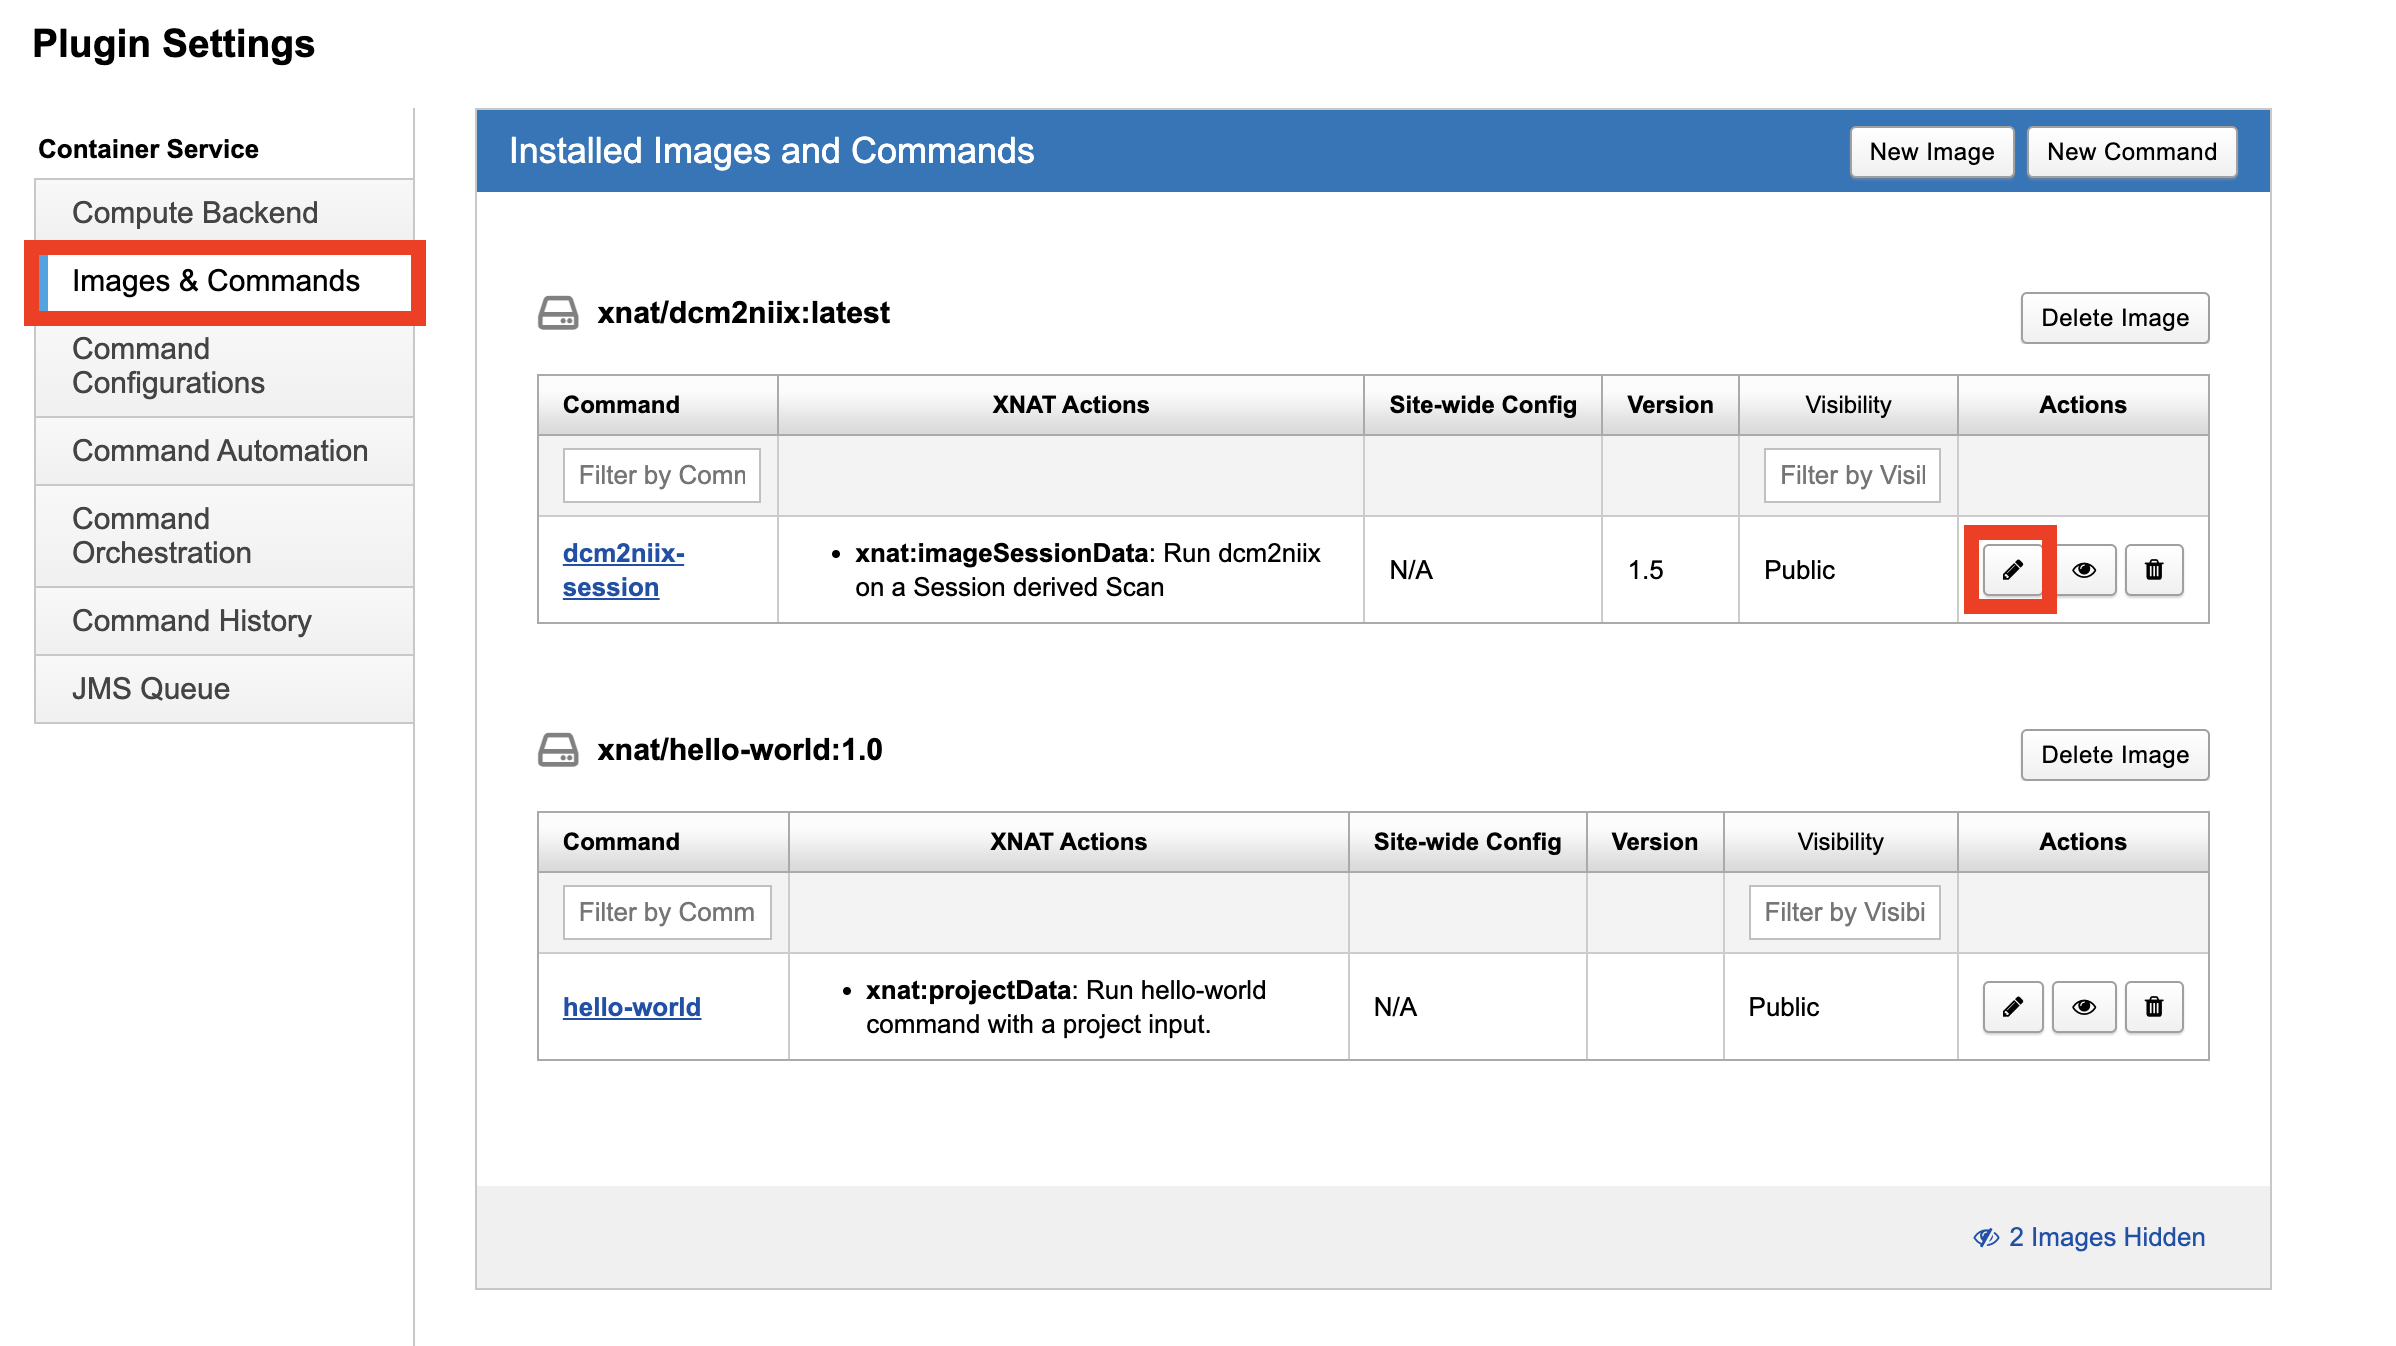Edit the hello-world command with pencil icon
Viewport: 2396px width, 1346px height.
(x=2012, y=1007)
